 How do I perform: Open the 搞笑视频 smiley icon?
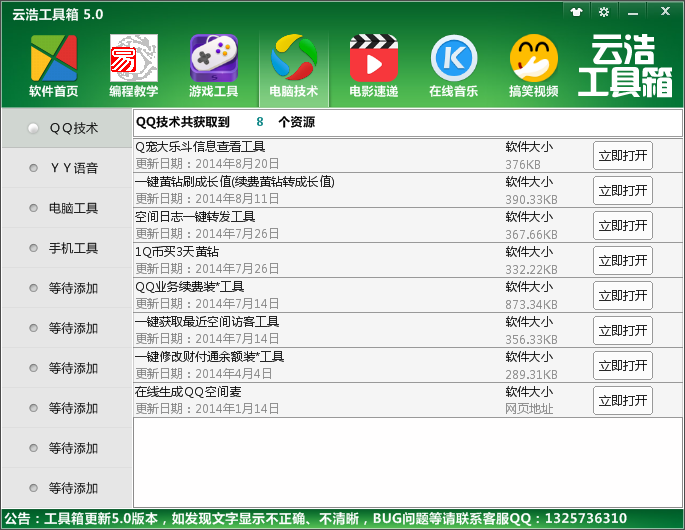[533, 66]
